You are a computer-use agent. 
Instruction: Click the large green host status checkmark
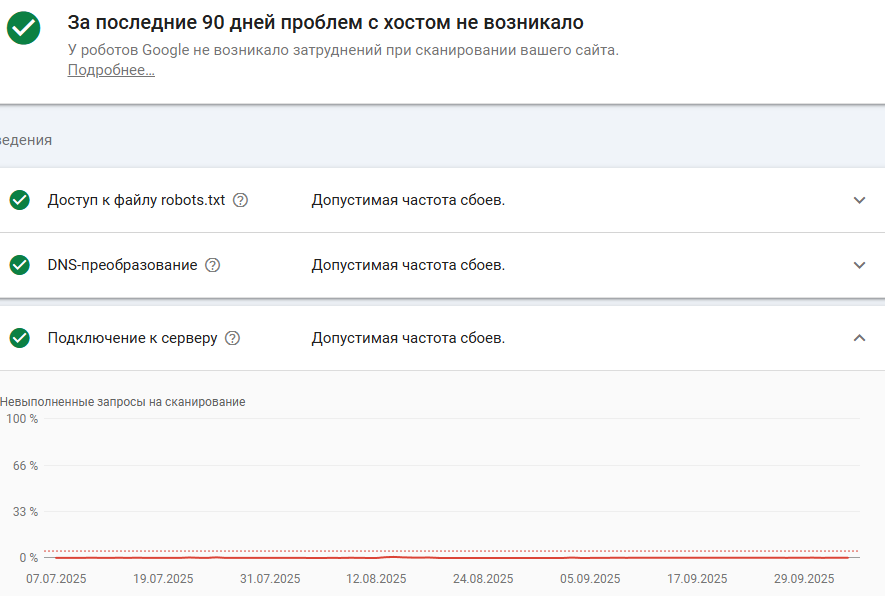[24, 28]
